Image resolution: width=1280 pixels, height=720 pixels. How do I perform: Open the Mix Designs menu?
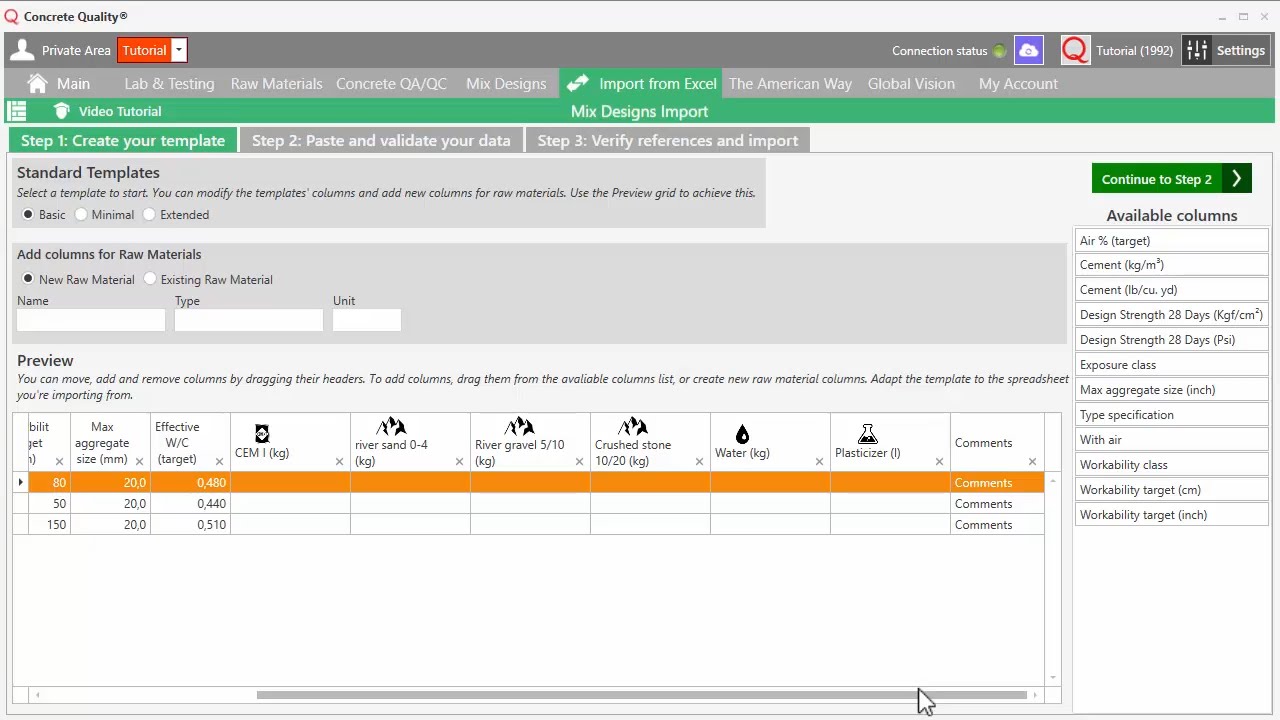coord(506,84)
